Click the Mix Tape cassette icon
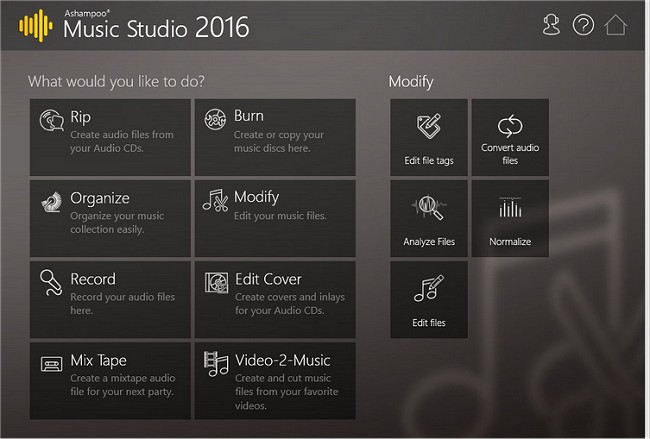Image resolution: width=650 pixels, height=439 pixels. [51, 364]
